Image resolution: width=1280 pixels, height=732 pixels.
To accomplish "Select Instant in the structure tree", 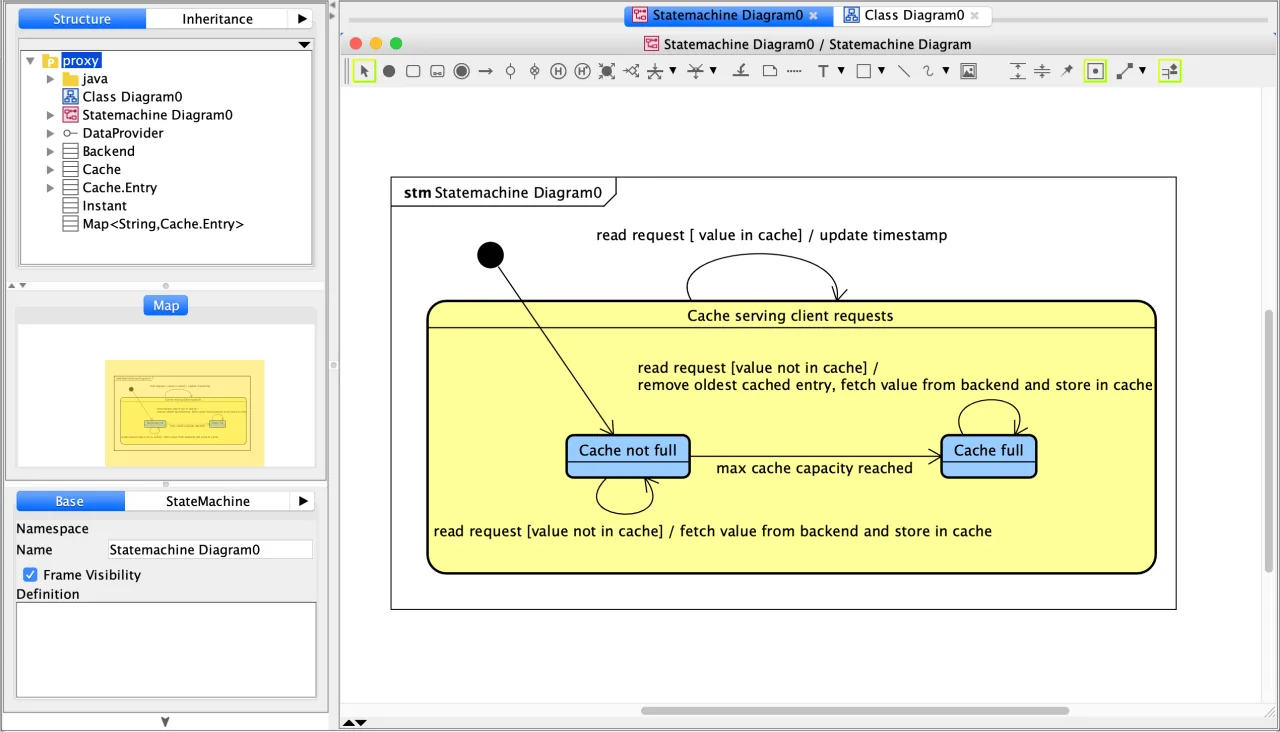I will [104, 206].
